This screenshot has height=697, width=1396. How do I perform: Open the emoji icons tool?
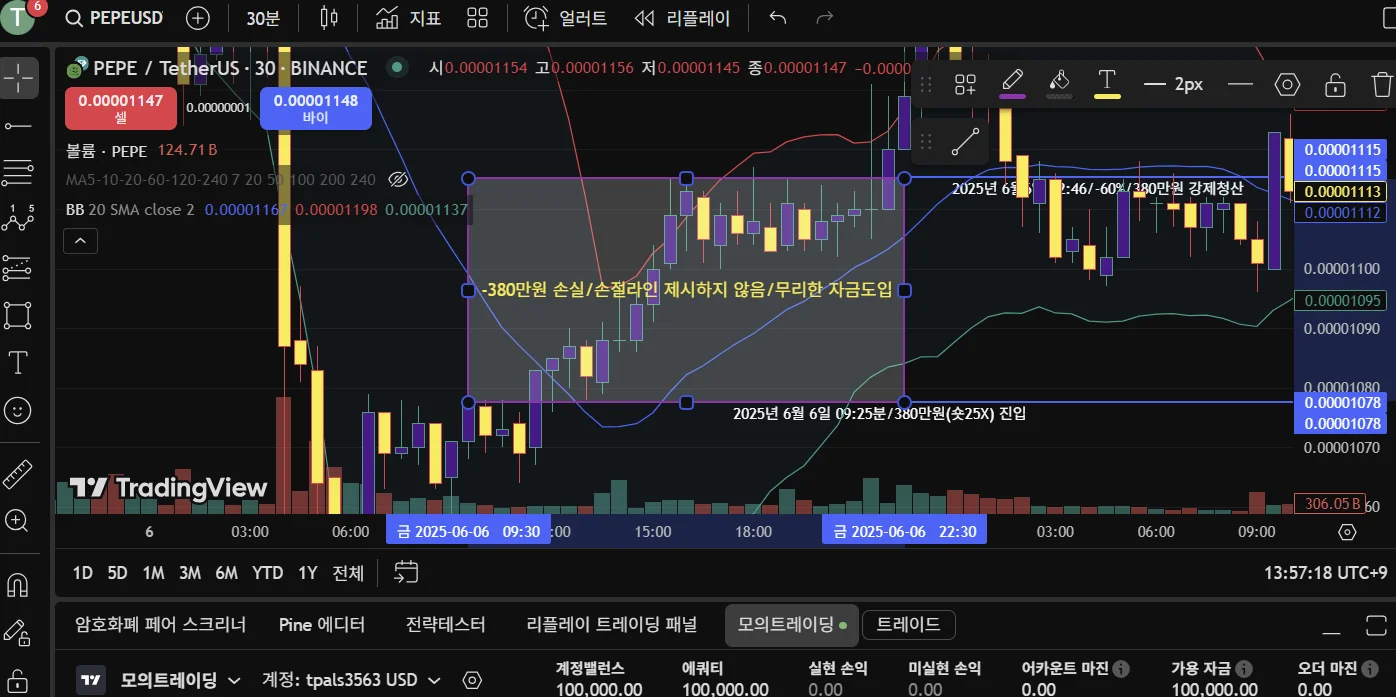18,409
